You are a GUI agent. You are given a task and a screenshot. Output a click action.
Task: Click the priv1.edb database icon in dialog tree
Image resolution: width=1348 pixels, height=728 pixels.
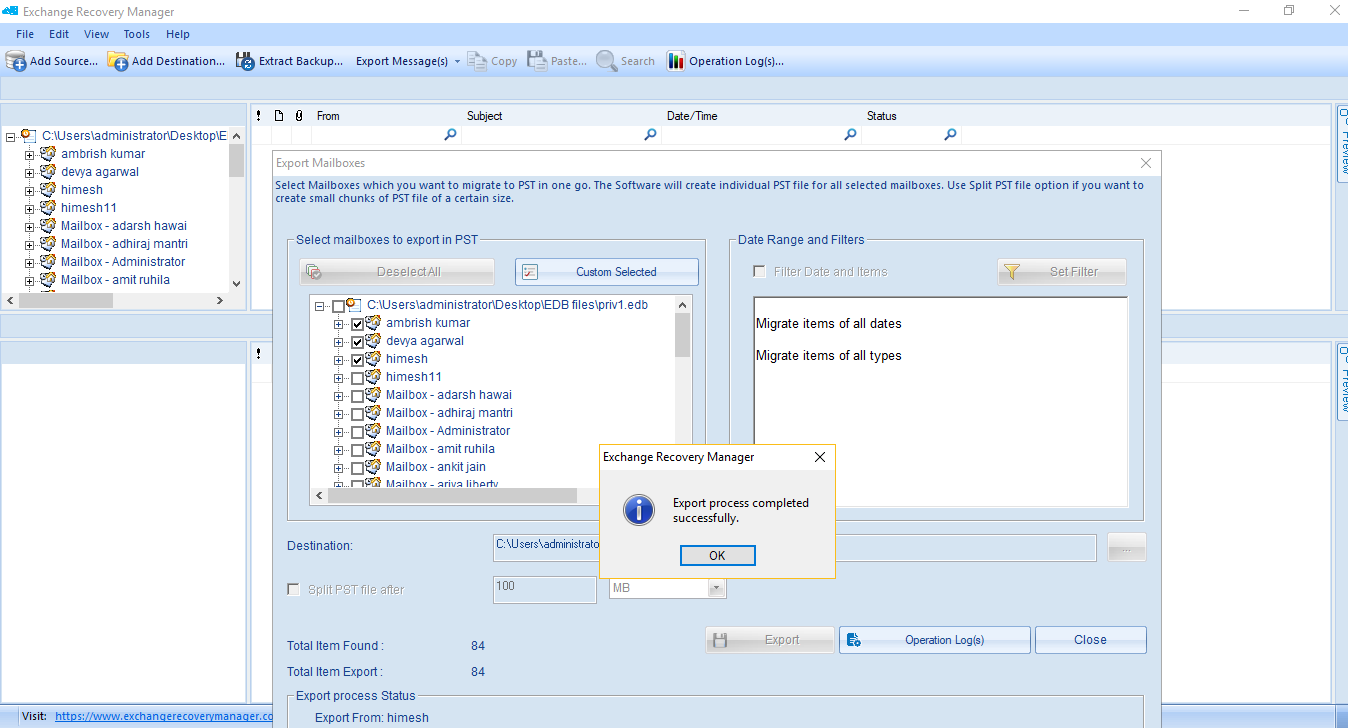point(354,305)
